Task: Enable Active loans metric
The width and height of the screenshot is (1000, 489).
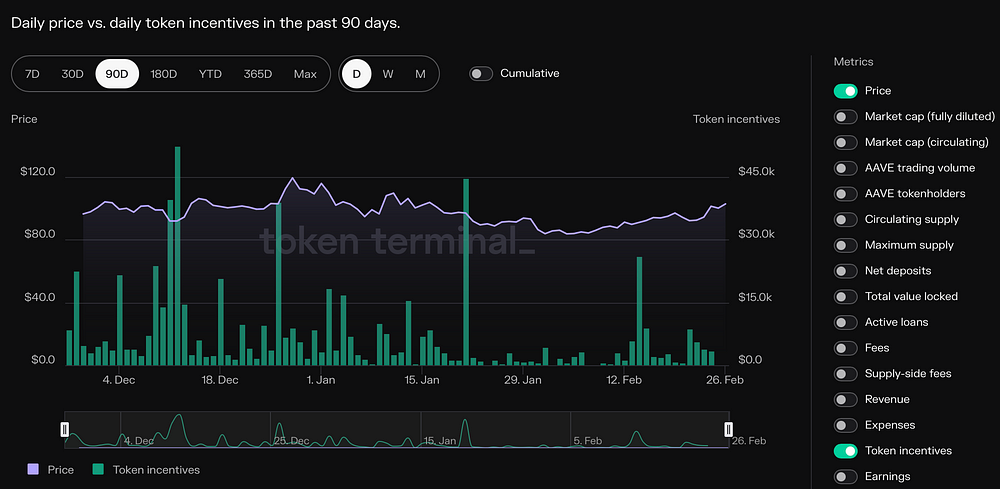Action: pyautogui.click(x=846, y=323)
